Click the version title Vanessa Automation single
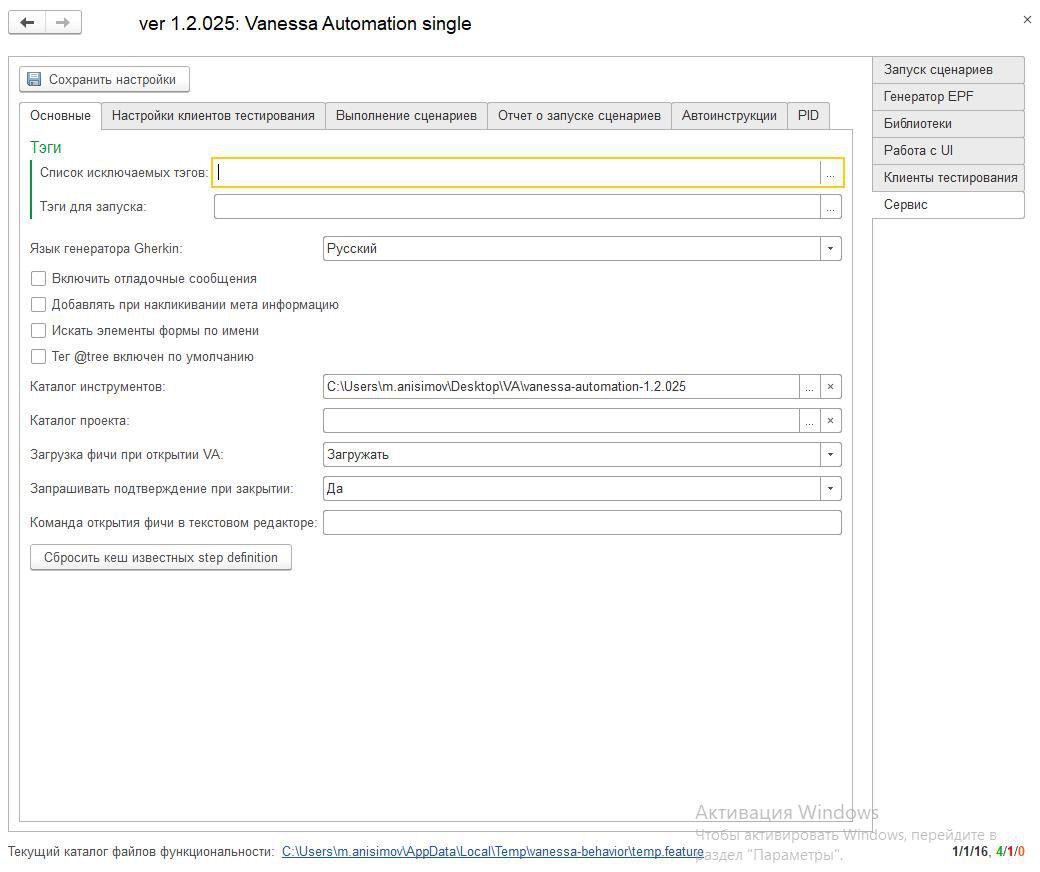 (x=305, y=23)
